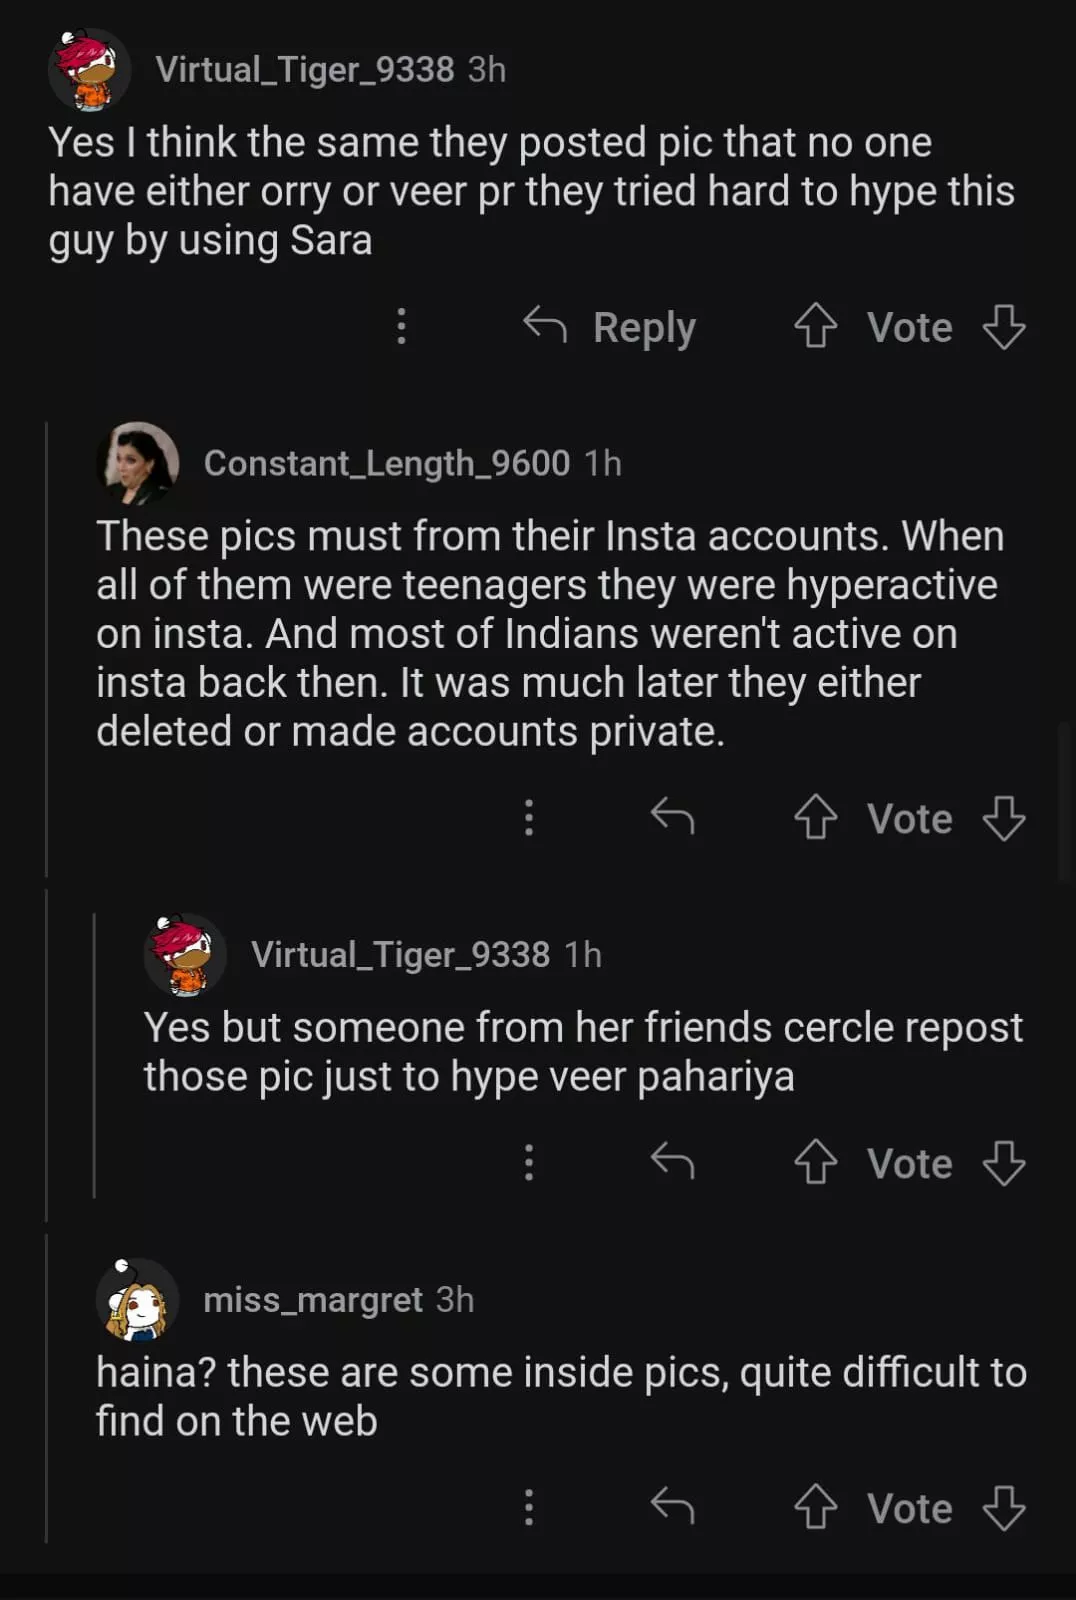Image resolution: width=1076 pixels, height=1600 pixels.
Task: Upvote Virtual_Tiger_9338's top comment about Sara
Action: [815, 327]
